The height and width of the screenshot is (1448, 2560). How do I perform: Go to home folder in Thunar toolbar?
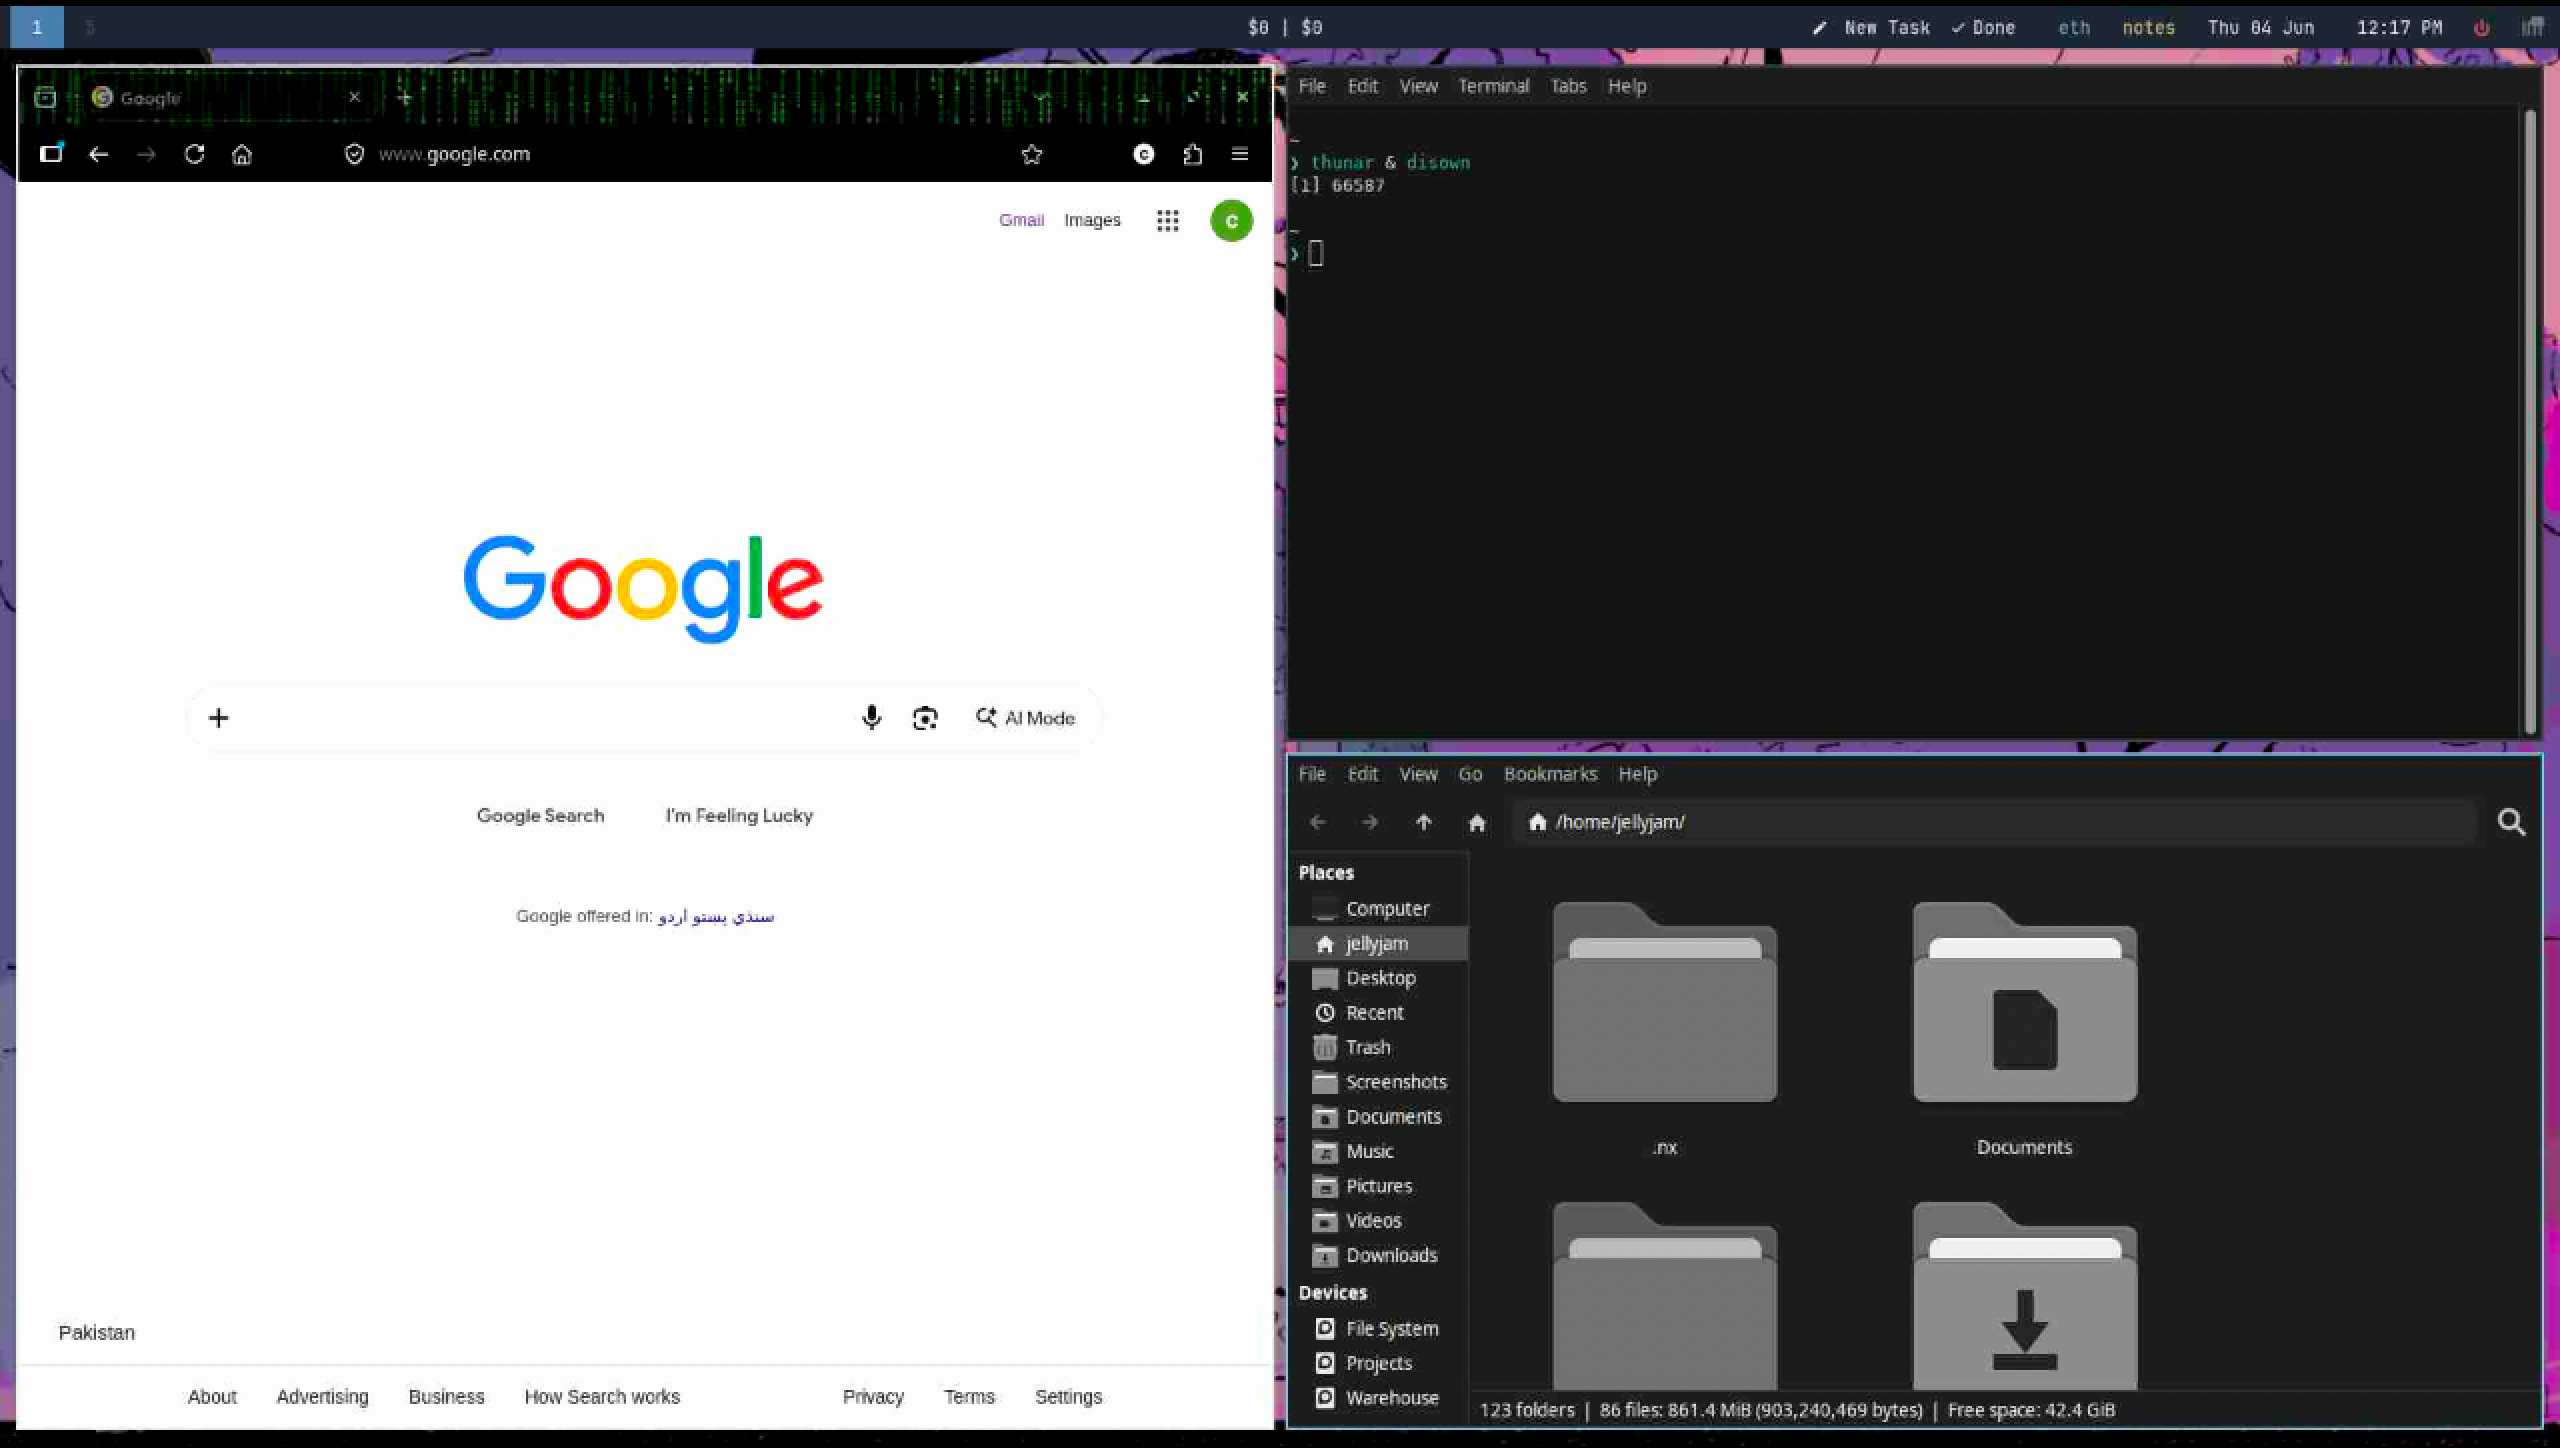tap(1477, 822)
